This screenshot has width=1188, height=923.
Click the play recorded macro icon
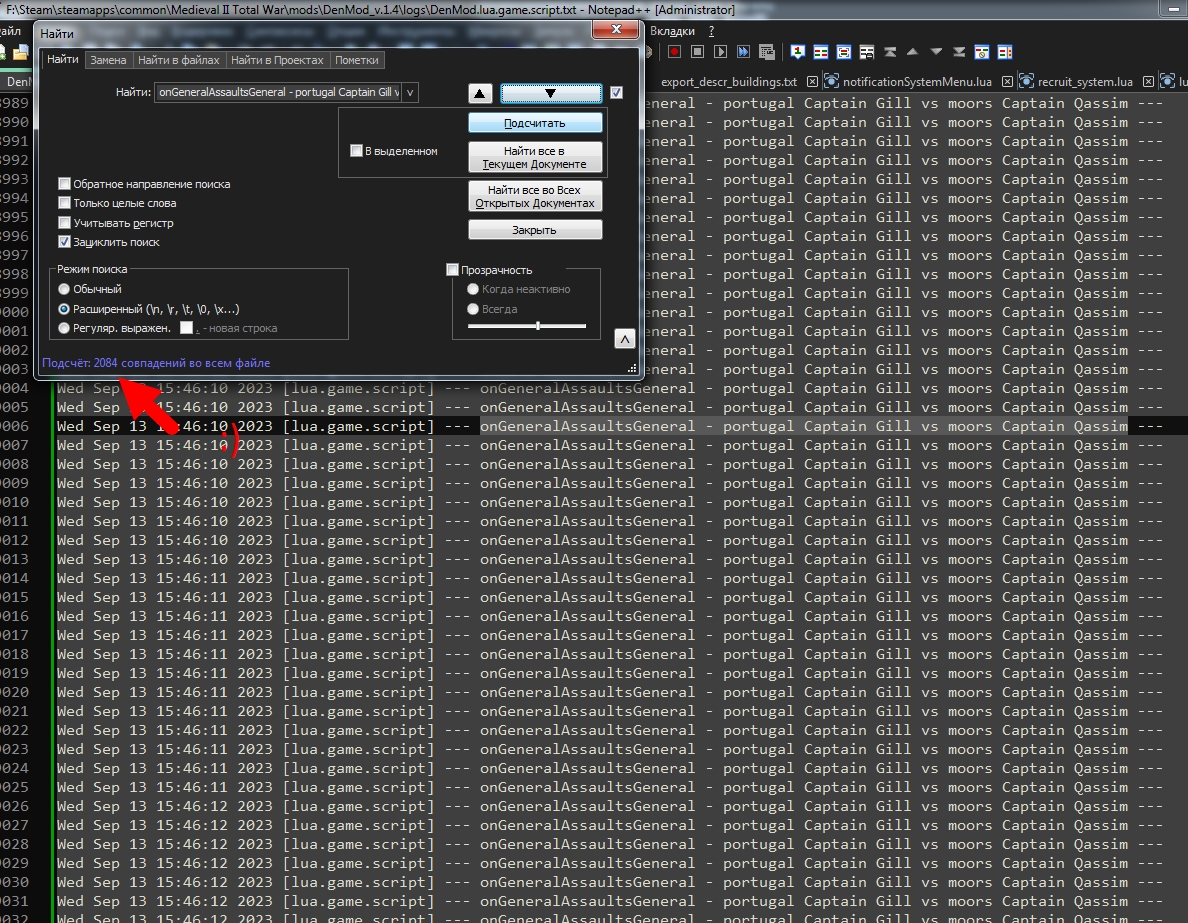(x=721, y=52)
